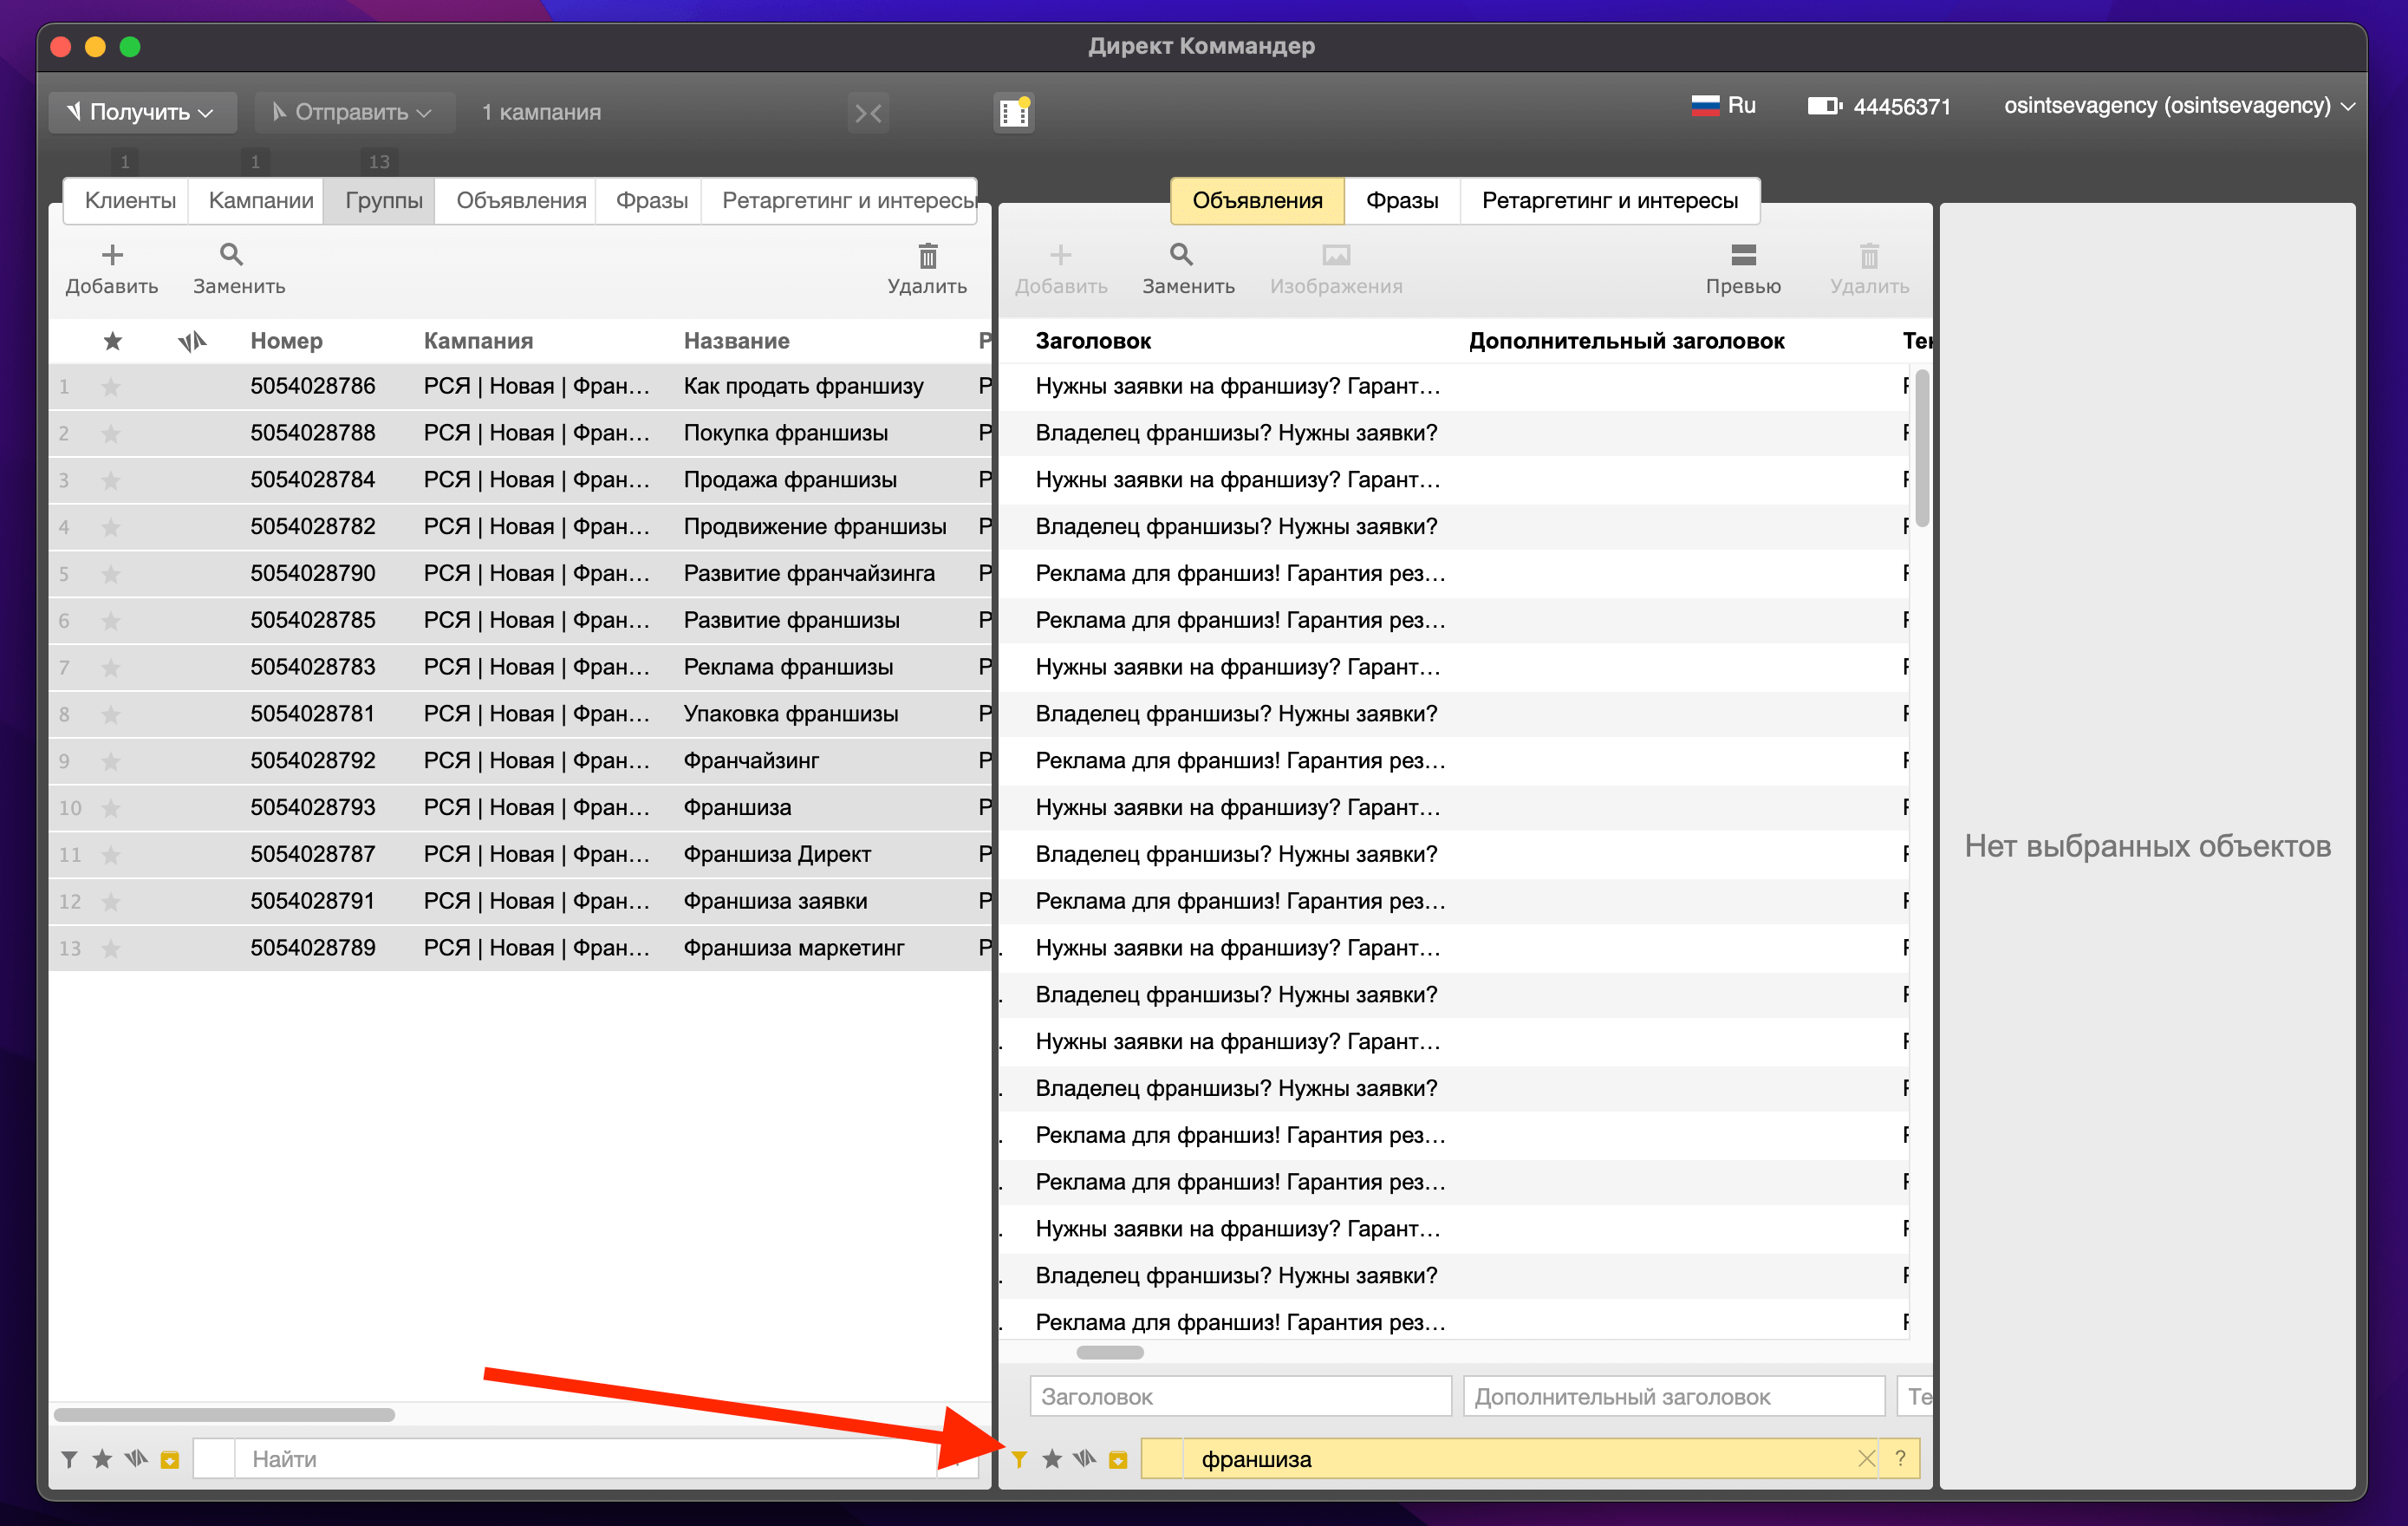The height and width of the screenshot is (1526, 2408).
Task: Toggle the modified-items filter icon in ads panel
Action: click(x=1085, y=1459)
